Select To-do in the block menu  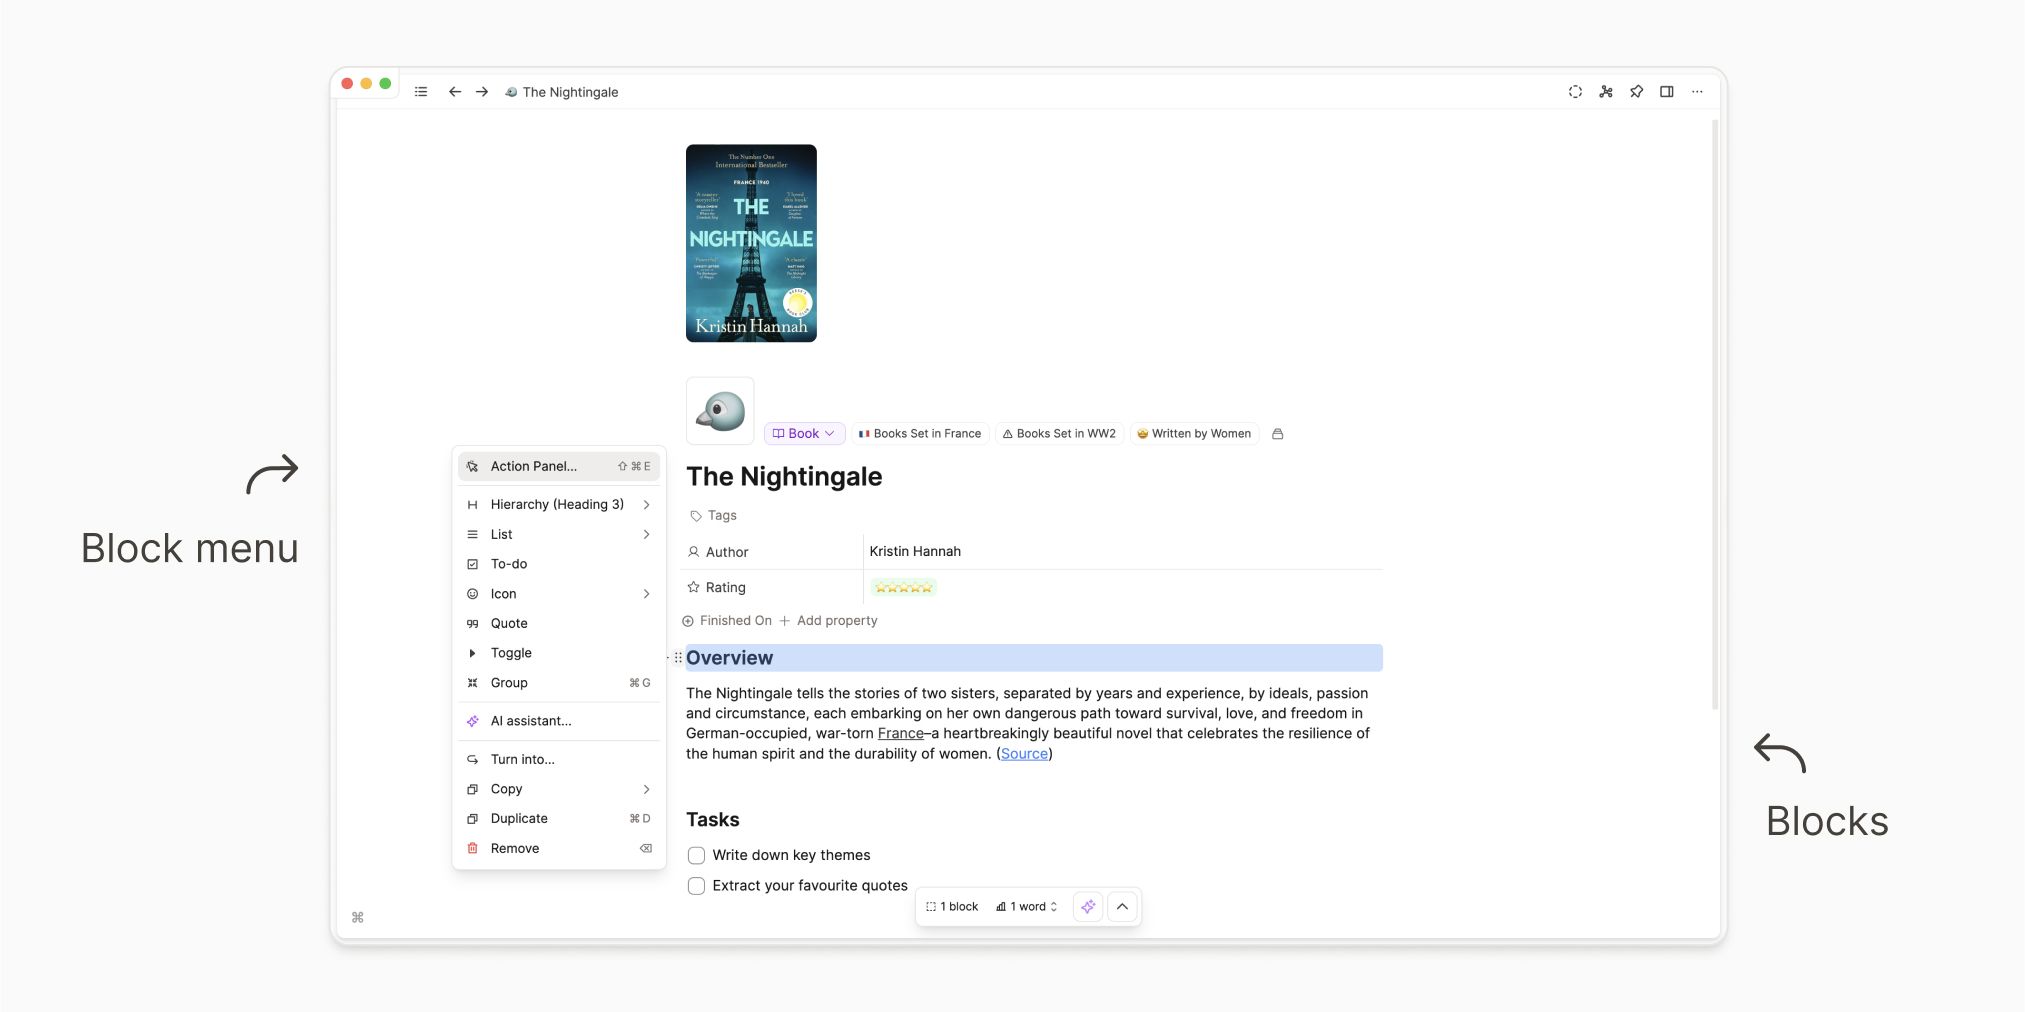[509, 564]
